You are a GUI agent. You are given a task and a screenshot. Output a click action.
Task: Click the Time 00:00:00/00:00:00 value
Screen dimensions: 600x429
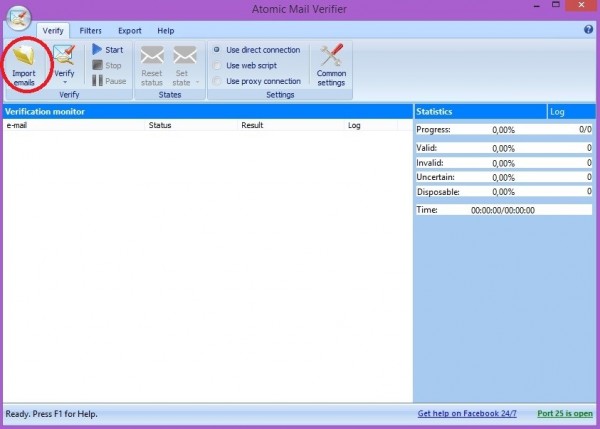pyautogui.click(x=503, y=210)
